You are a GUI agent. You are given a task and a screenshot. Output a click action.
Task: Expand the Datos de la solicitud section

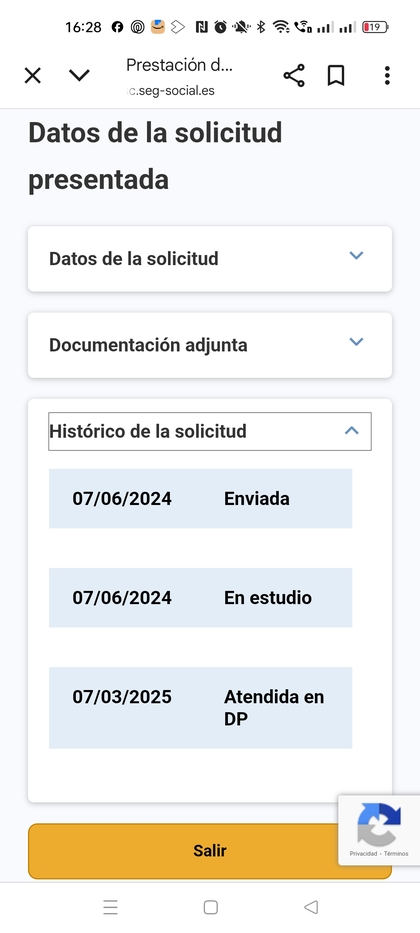[210, 259]
